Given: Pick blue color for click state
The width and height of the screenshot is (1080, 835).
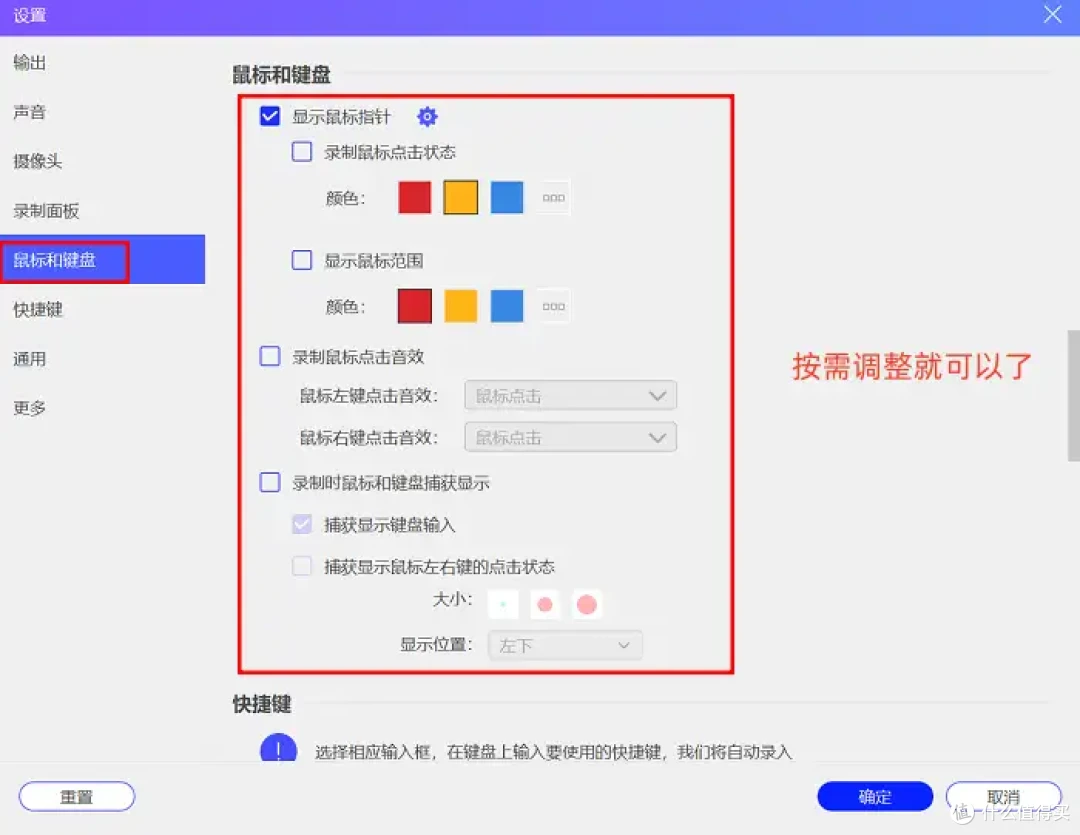Looking at the screenshot, I should pos(507,198).
